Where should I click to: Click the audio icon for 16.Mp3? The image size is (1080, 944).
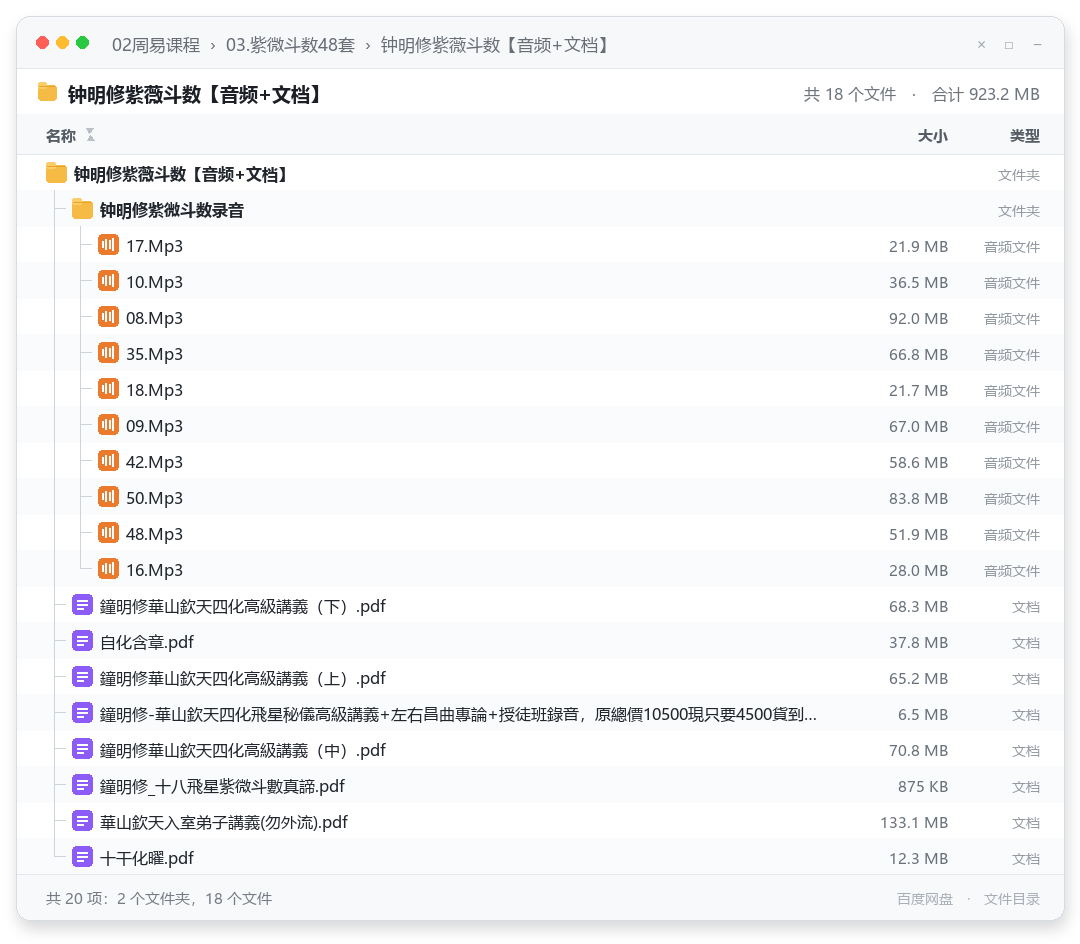click(x=108, y=569)
